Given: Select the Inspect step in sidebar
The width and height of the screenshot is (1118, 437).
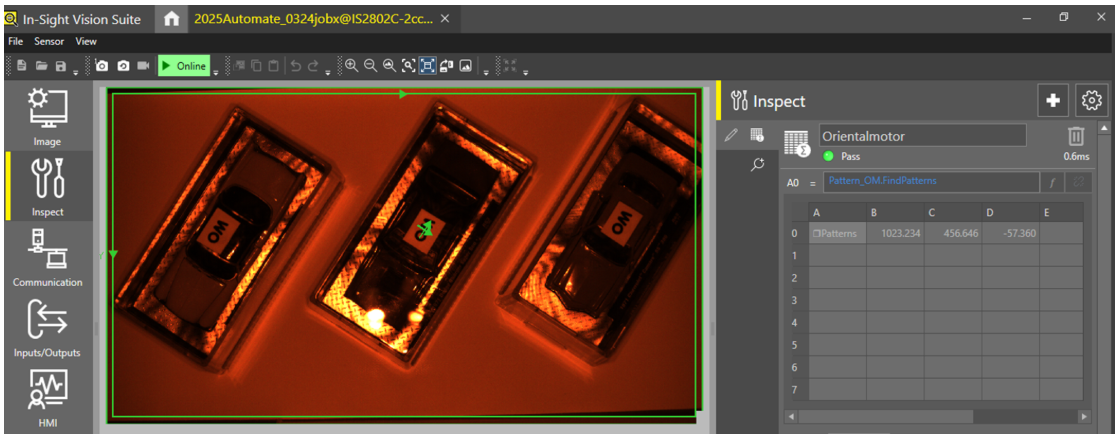Looking at the screenshot, I should click(48, 187).
